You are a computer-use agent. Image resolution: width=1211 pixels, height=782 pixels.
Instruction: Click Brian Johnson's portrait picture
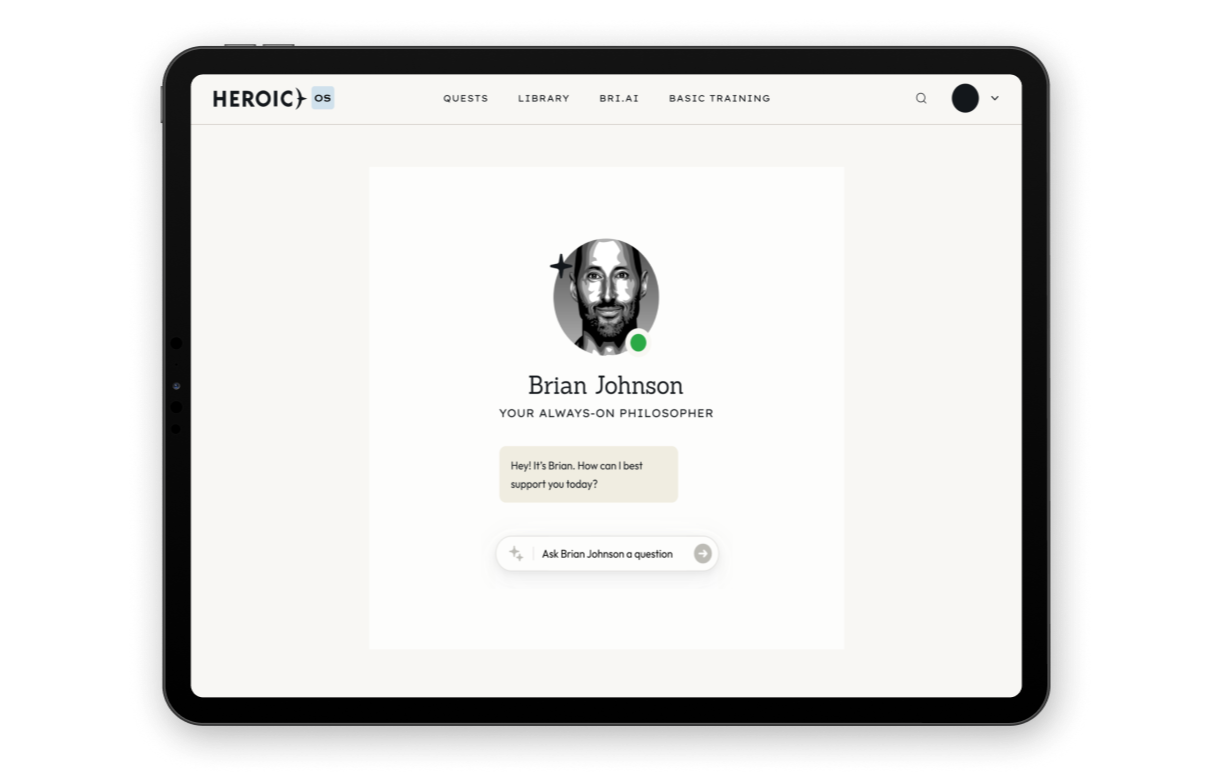pos(606,296)
